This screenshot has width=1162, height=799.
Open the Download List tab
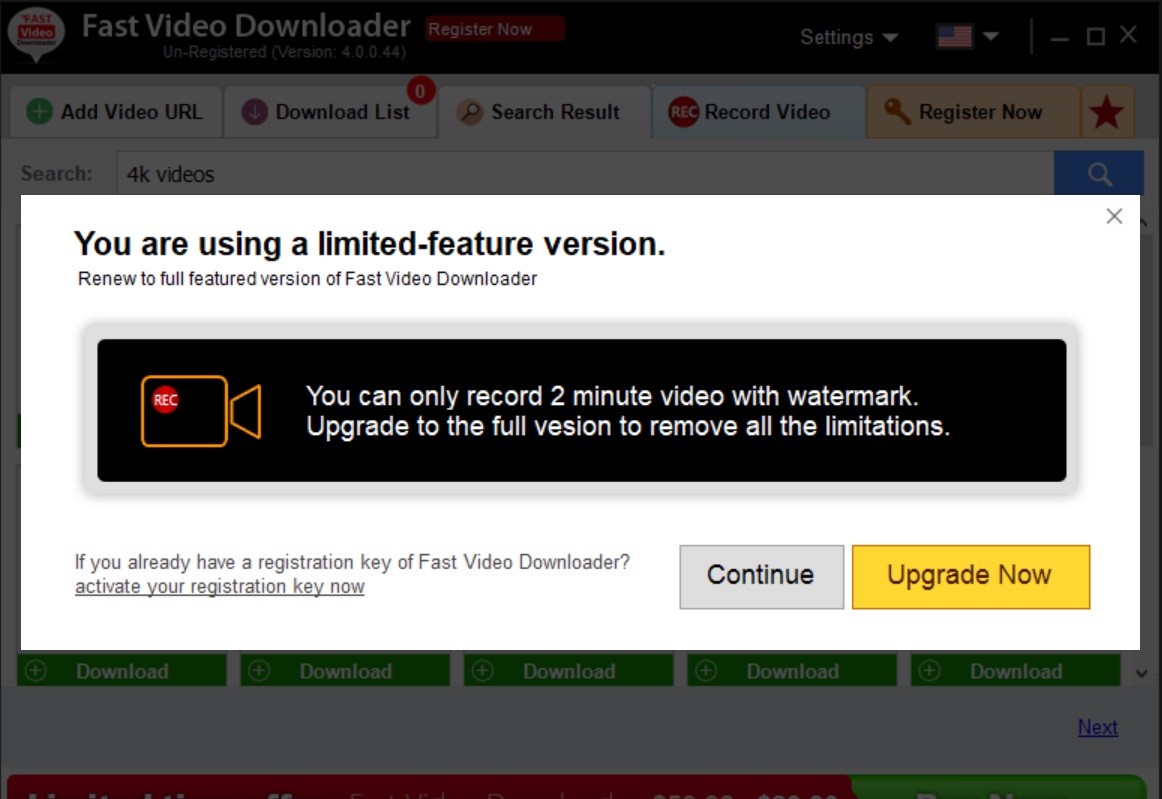(328, 112)
